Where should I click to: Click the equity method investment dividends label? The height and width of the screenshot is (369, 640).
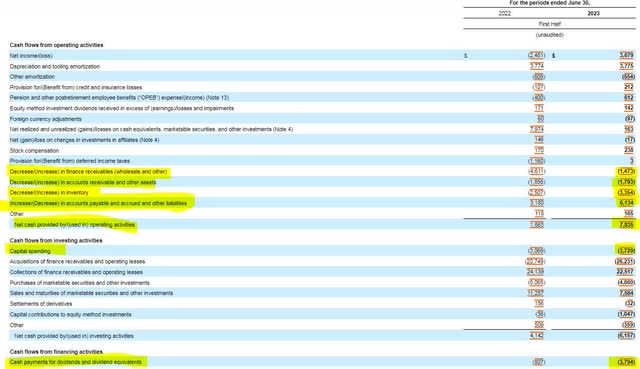coord(122,108)
